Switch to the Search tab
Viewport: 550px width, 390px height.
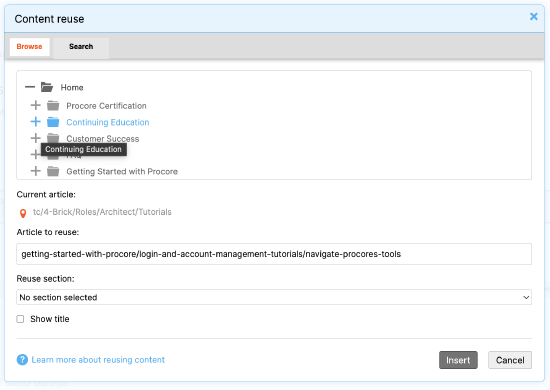coord(81,47)
